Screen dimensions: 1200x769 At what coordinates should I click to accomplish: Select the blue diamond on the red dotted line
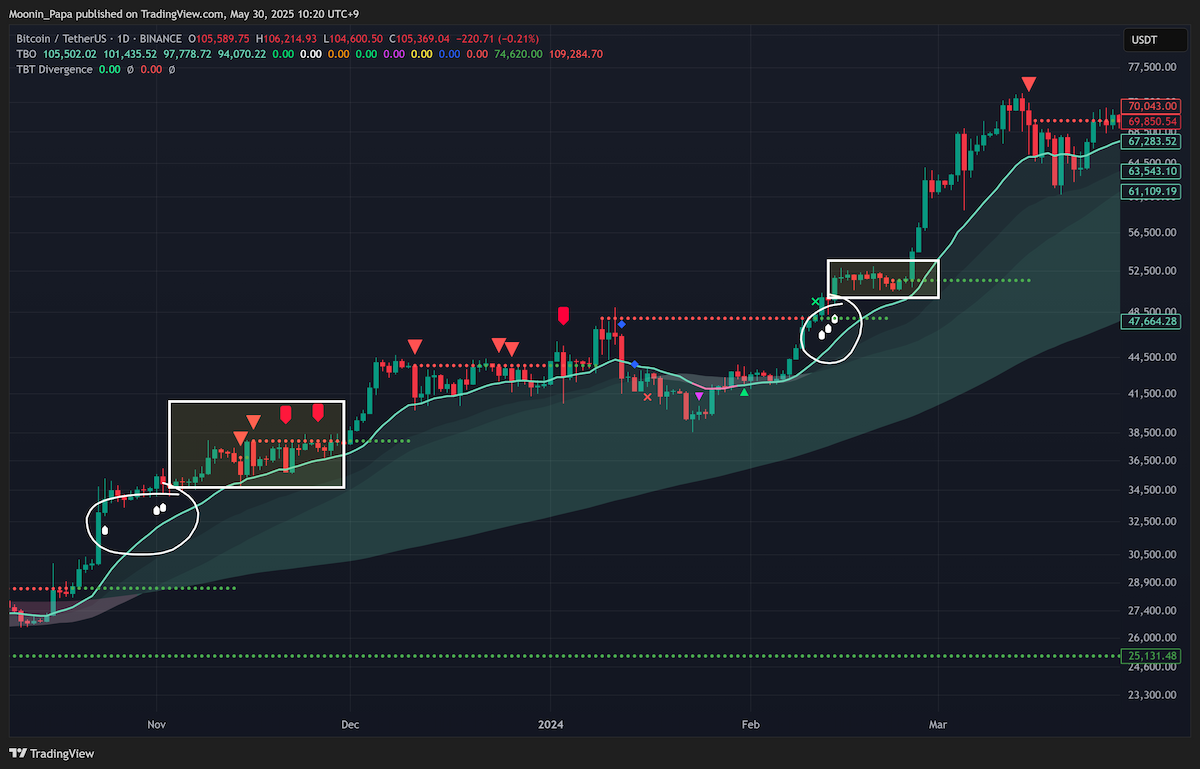coord(621,324)
